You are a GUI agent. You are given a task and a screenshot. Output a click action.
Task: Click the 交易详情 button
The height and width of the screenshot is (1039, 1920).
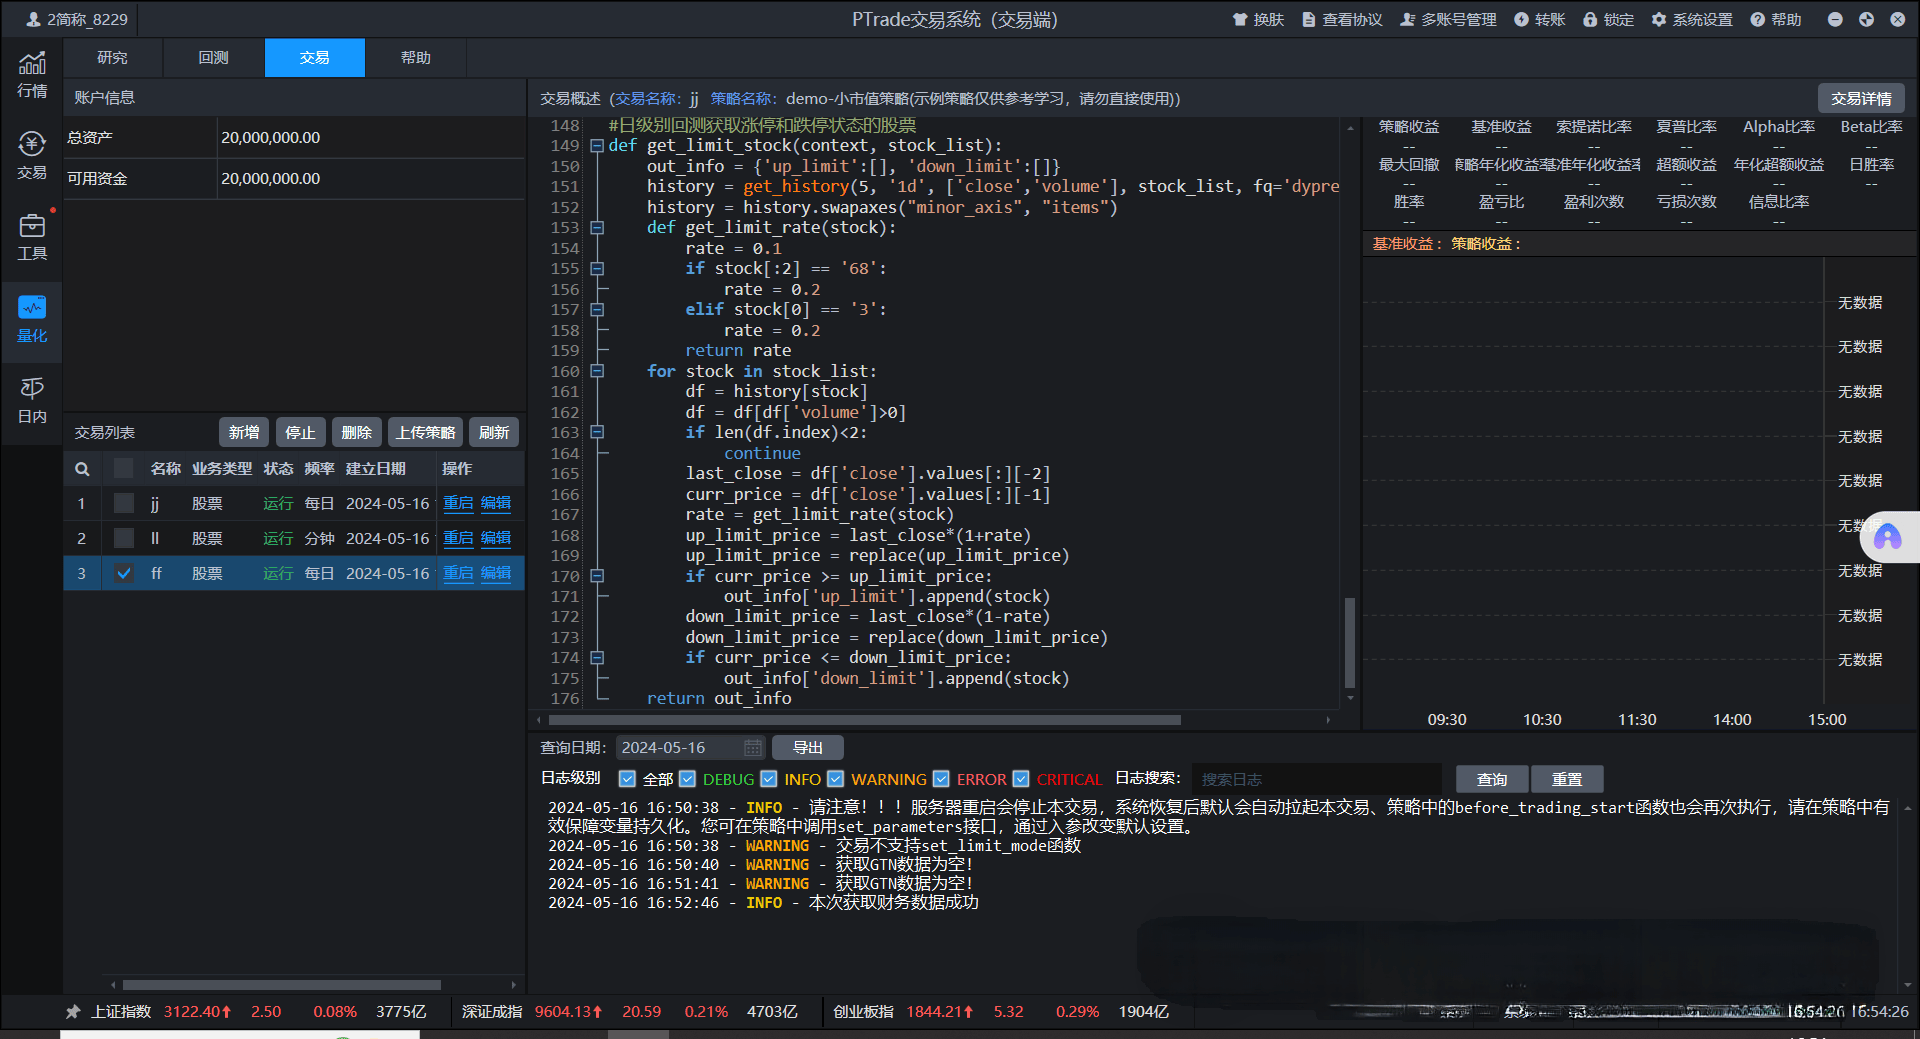click(x=1860, y=99)
